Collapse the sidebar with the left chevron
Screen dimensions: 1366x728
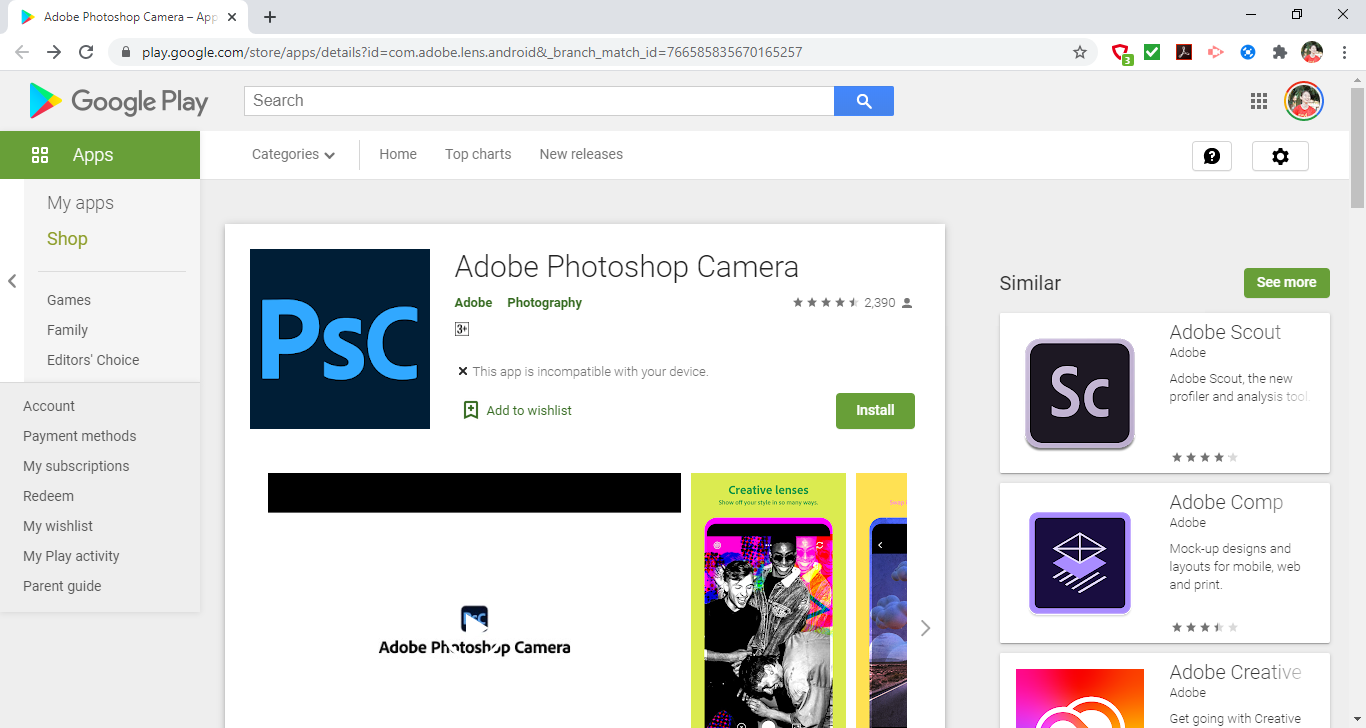click(12, 281)
